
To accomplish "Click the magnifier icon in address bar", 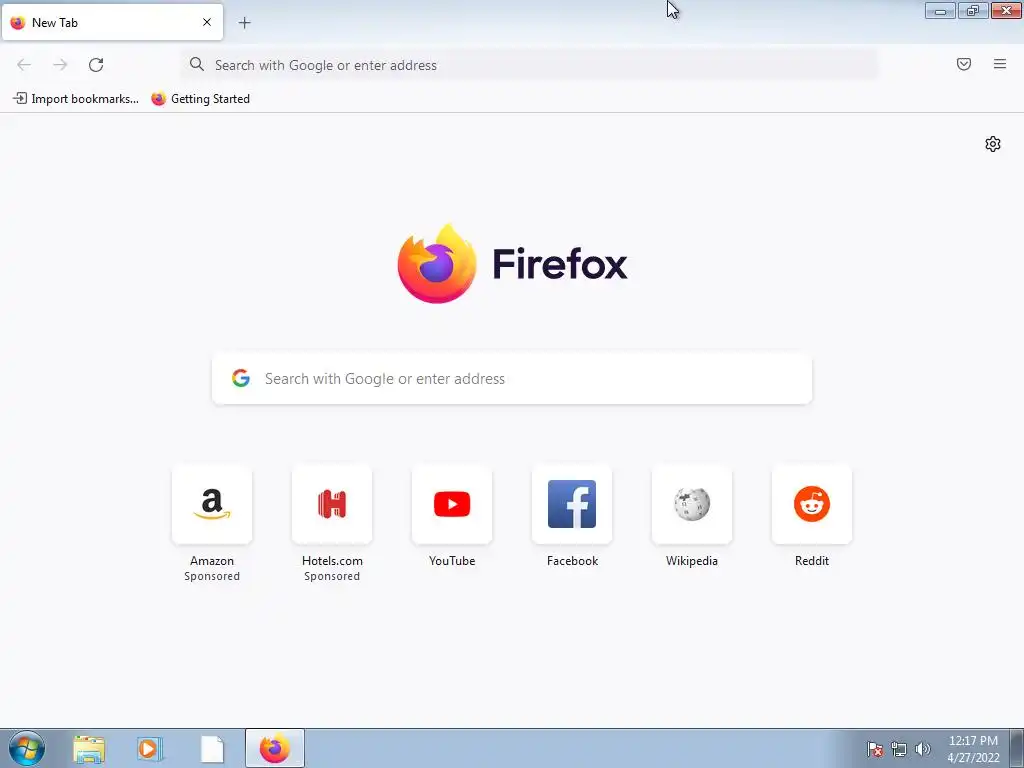I will click(197, 64).
